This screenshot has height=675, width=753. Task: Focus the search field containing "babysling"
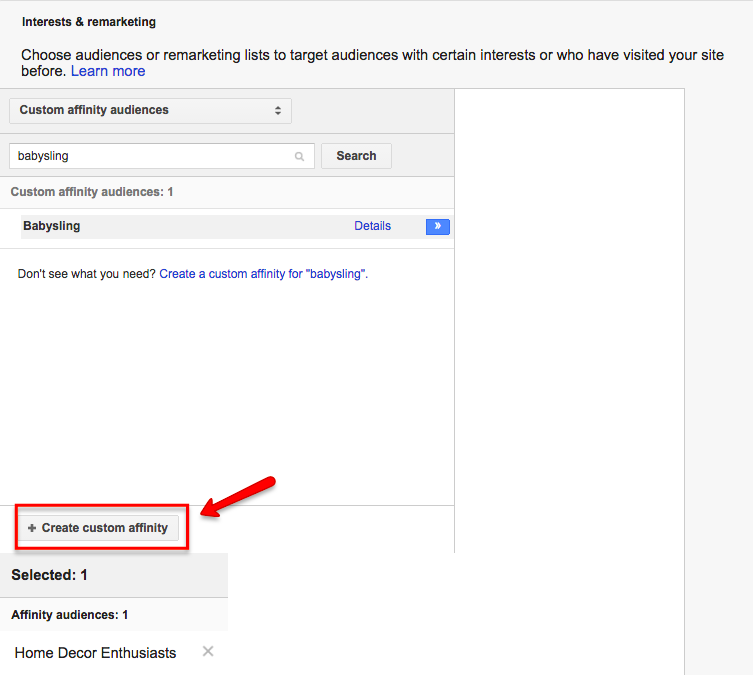tap(150, 156)
